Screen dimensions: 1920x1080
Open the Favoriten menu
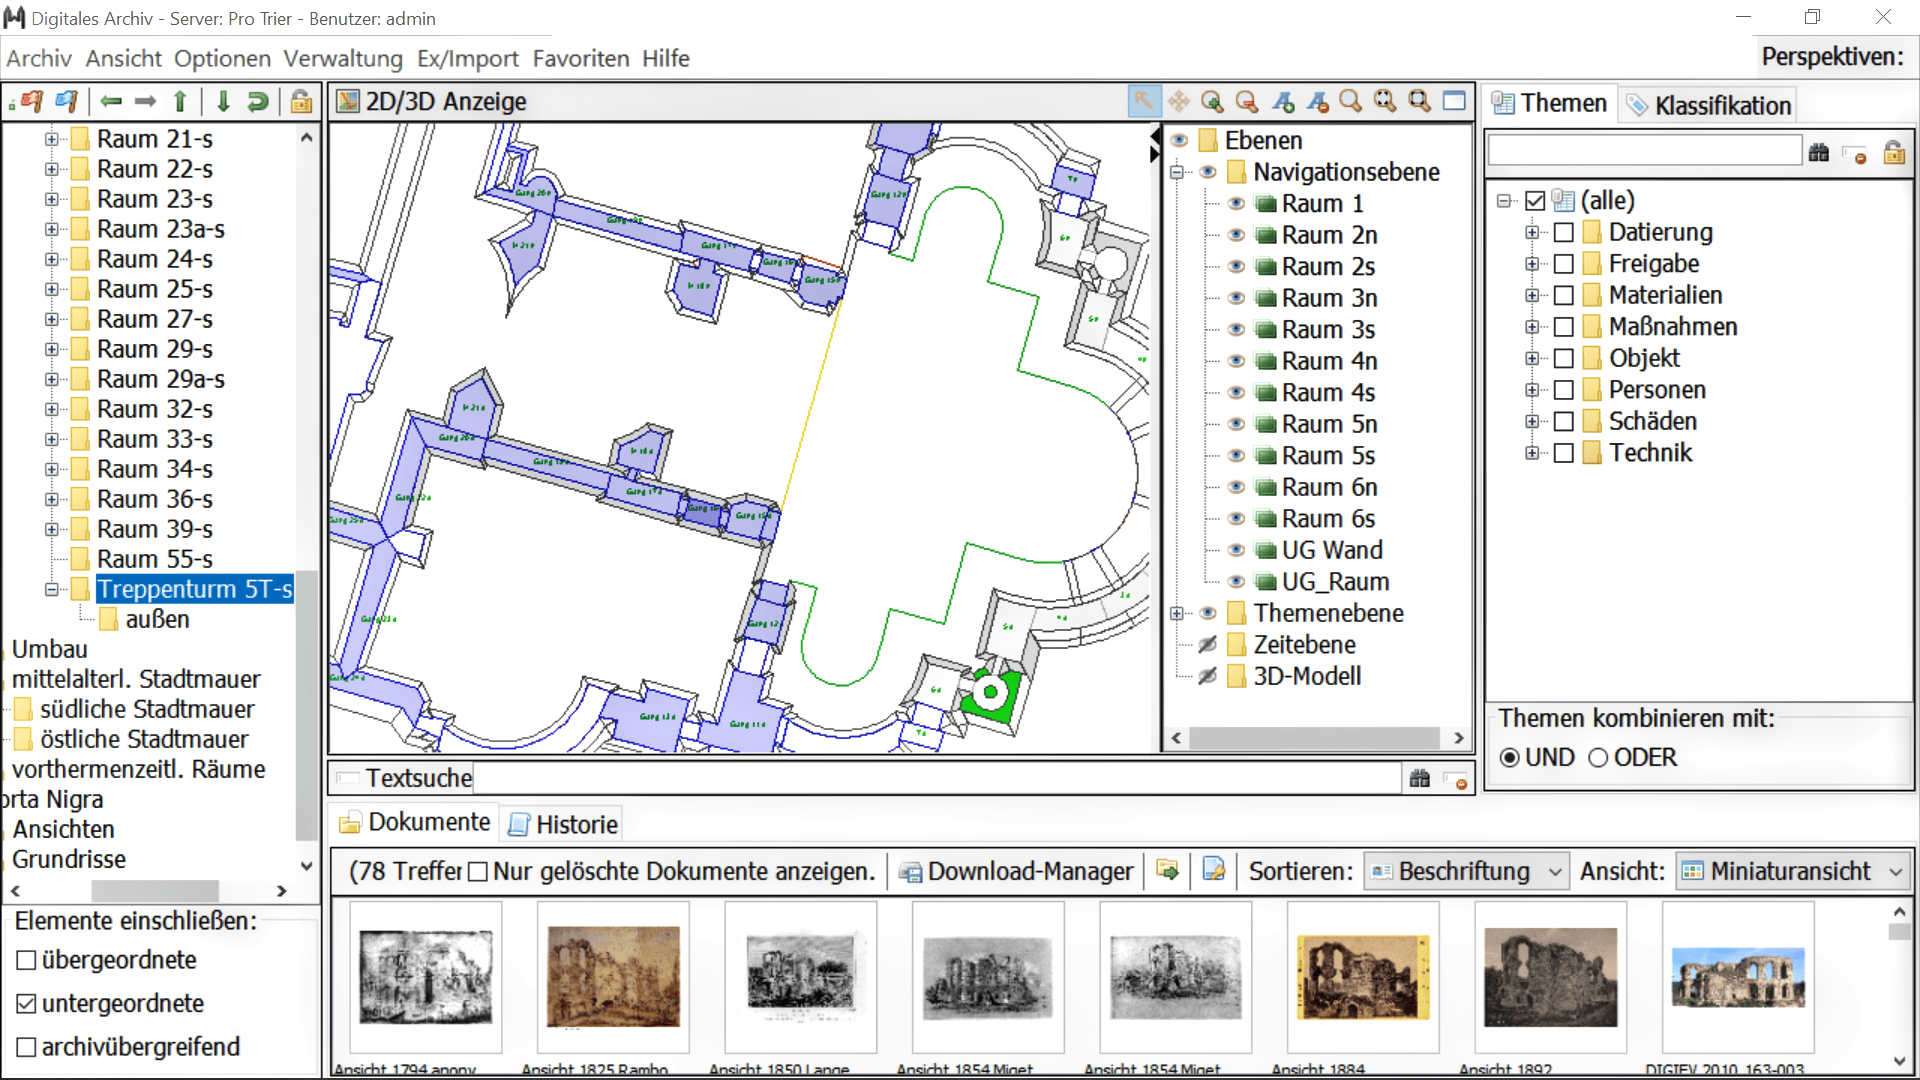pyautogui.click(x=581, y=58)
